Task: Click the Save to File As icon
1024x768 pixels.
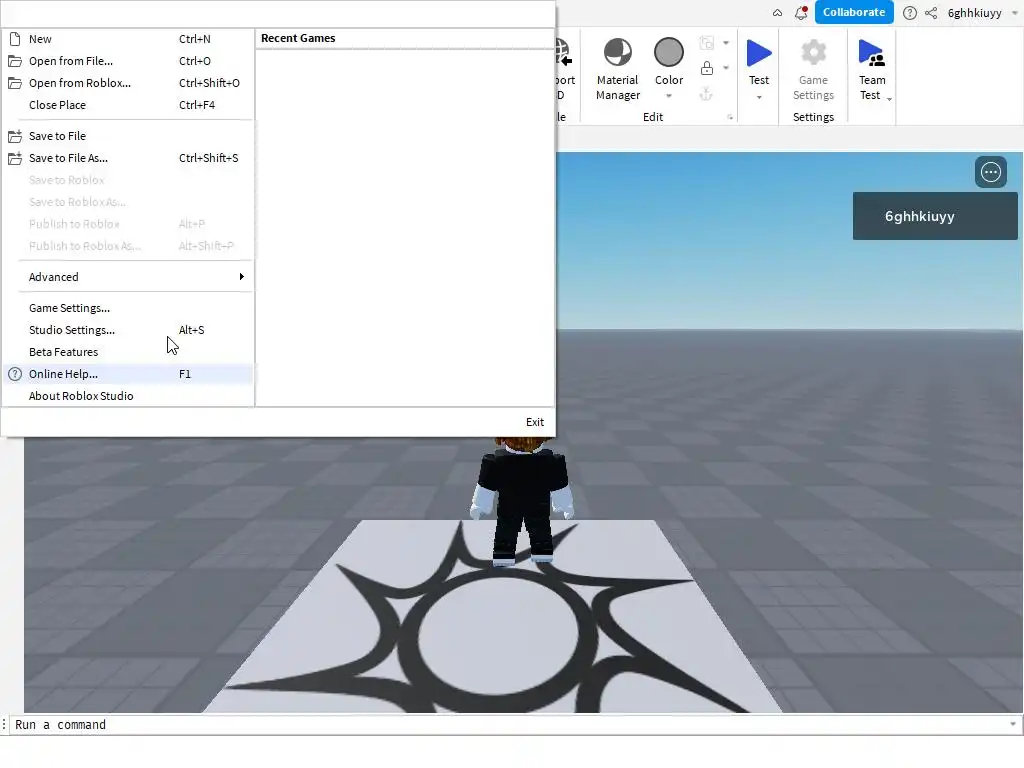Action: point(15,158)
